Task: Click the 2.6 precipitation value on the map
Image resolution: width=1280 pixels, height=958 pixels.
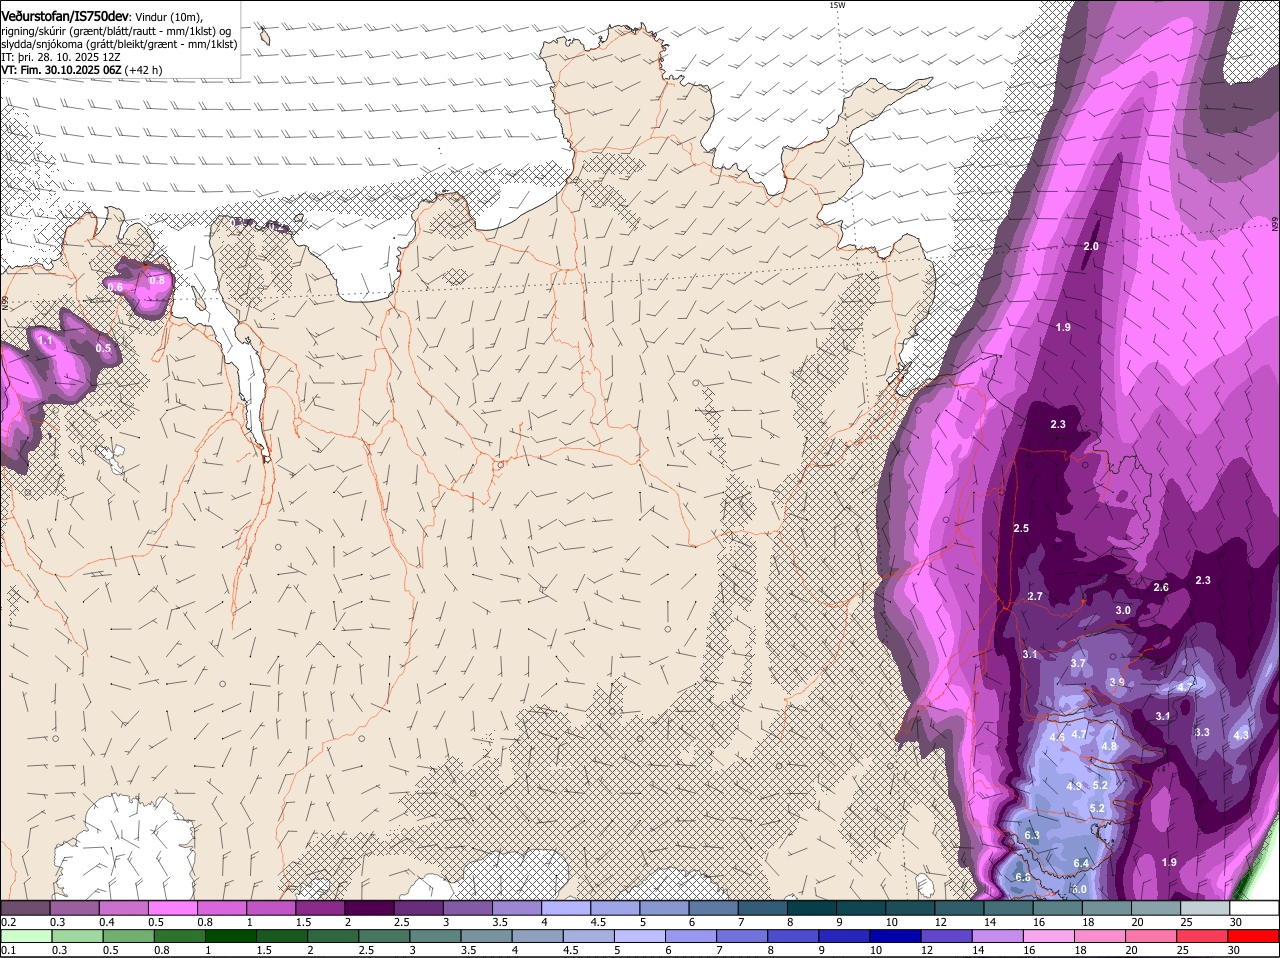Action: point(1161,587)
